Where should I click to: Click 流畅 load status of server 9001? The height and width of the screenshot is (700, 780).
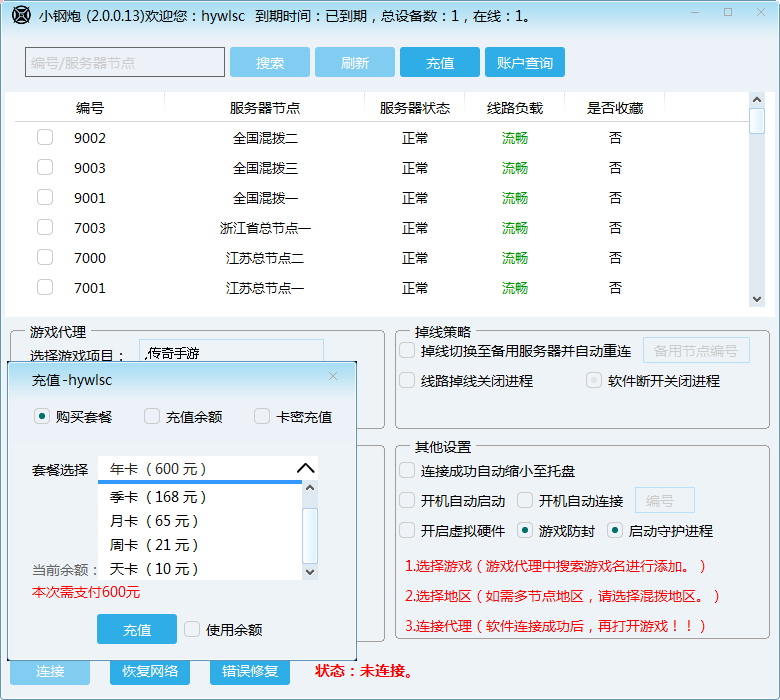tap(514, 198)
